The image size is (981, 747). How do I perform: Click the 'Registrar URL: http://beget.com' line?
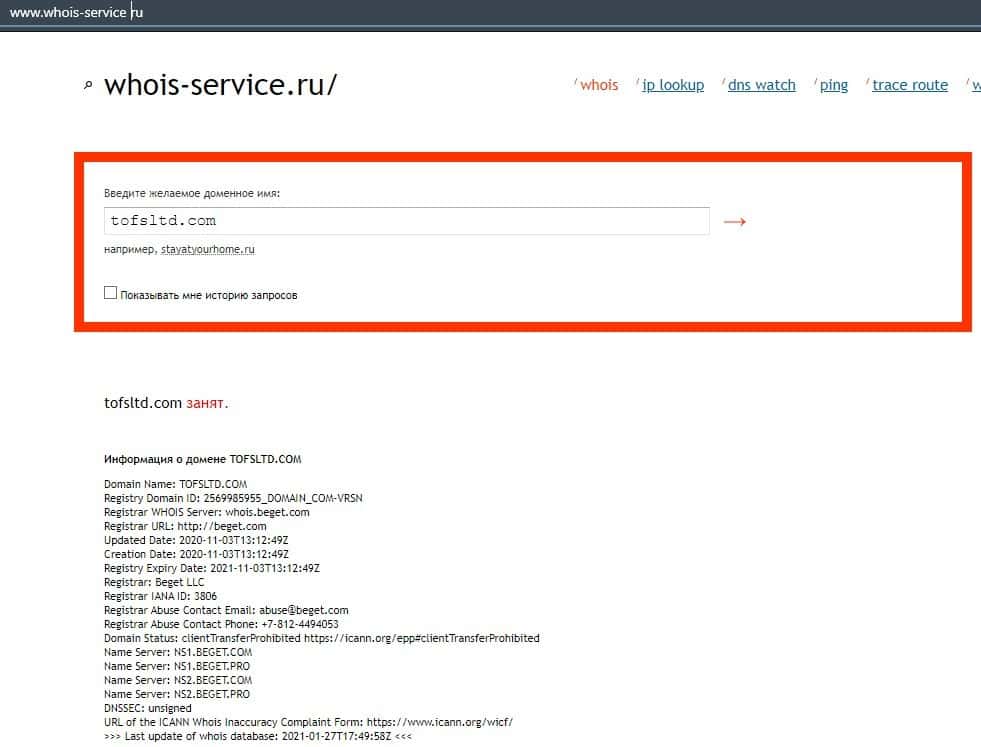point(185,526)
